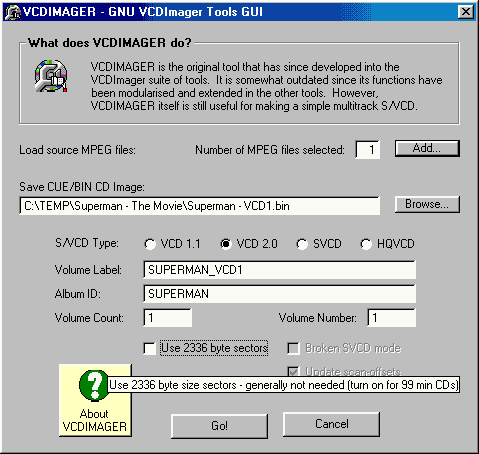This screenshot has width=479, height=454.
Task: Select the VCD 1.1 radio button
Action: click(150, 244)
